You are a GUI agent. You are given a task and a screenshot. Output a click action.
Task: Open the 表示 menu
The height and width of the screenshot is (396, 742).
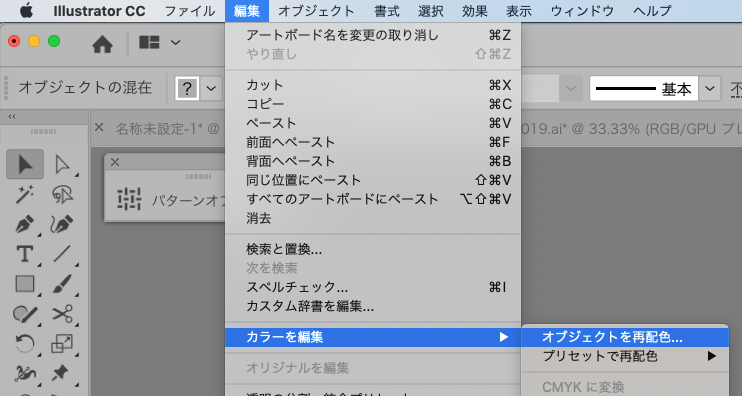[519, 11]
